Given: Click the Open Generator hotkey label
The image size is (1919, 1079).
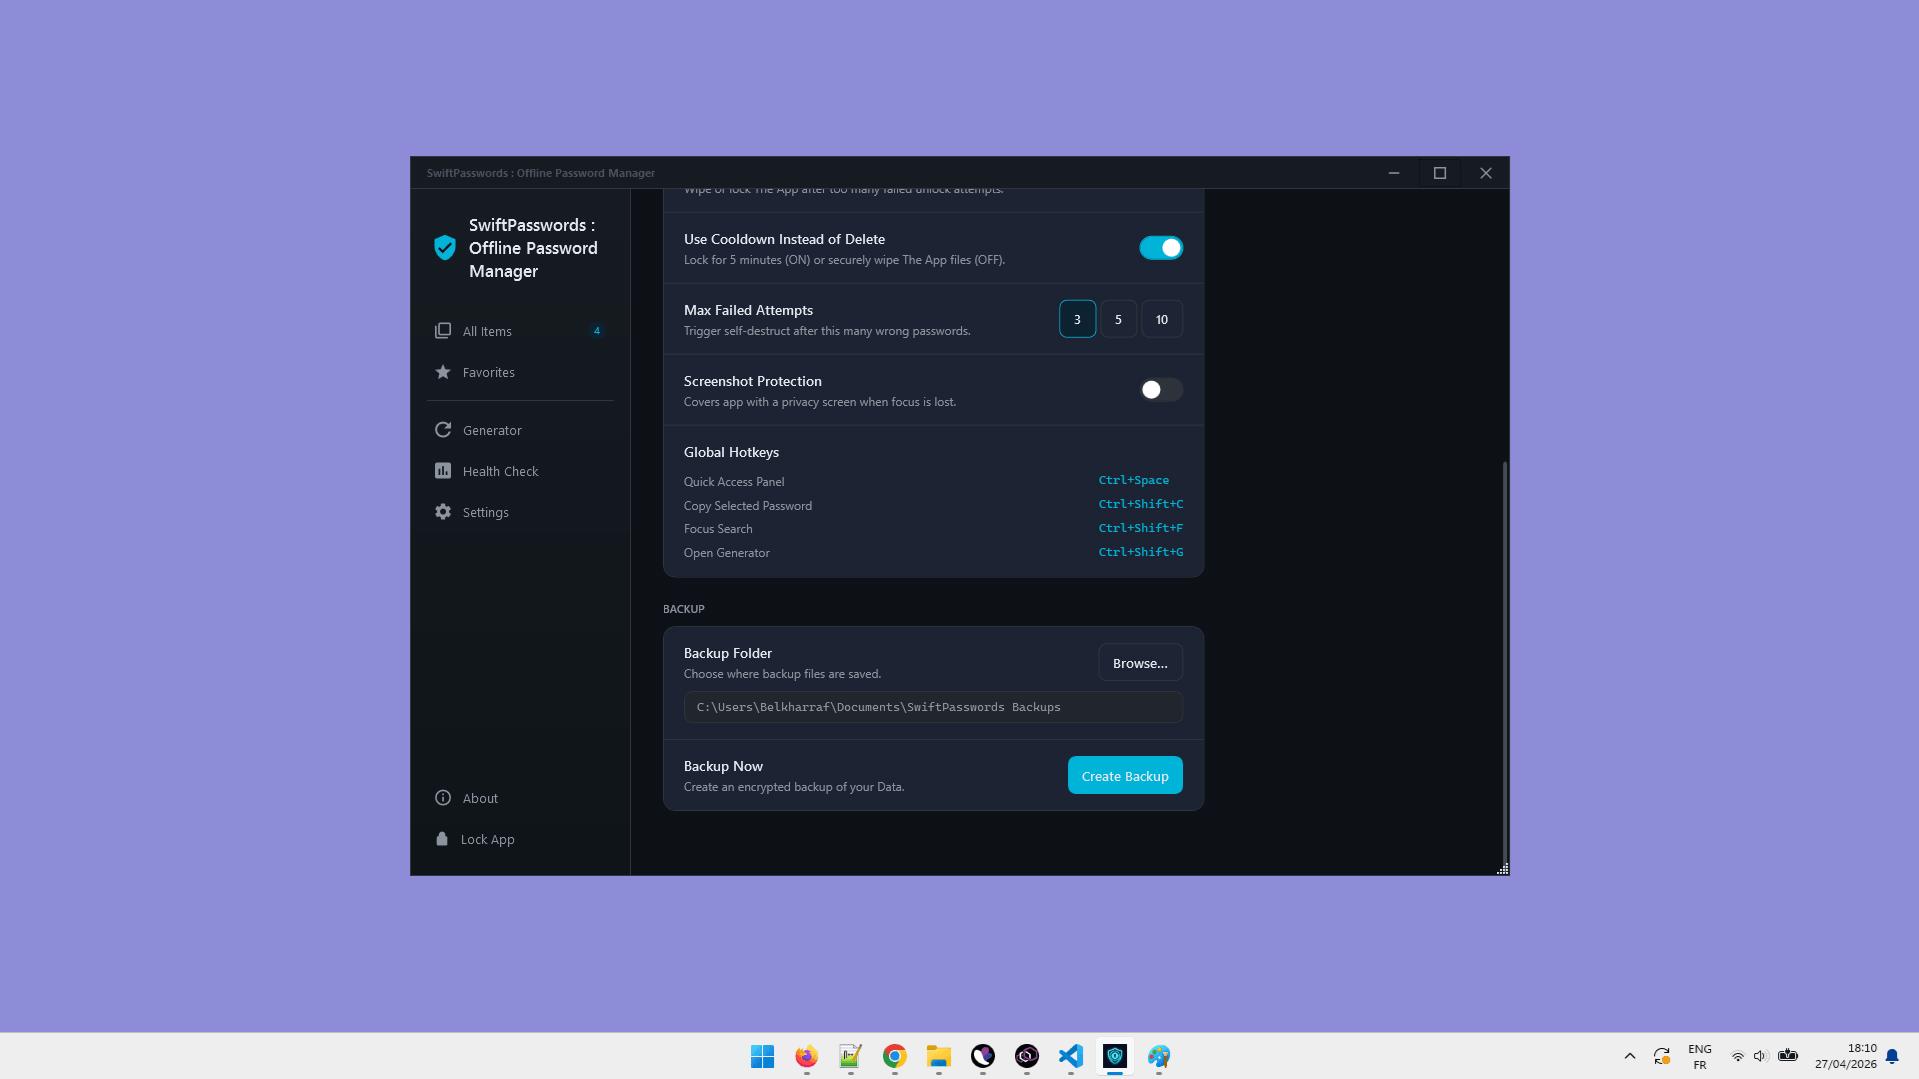Looking at the screenshot, I should pos(727,553).
